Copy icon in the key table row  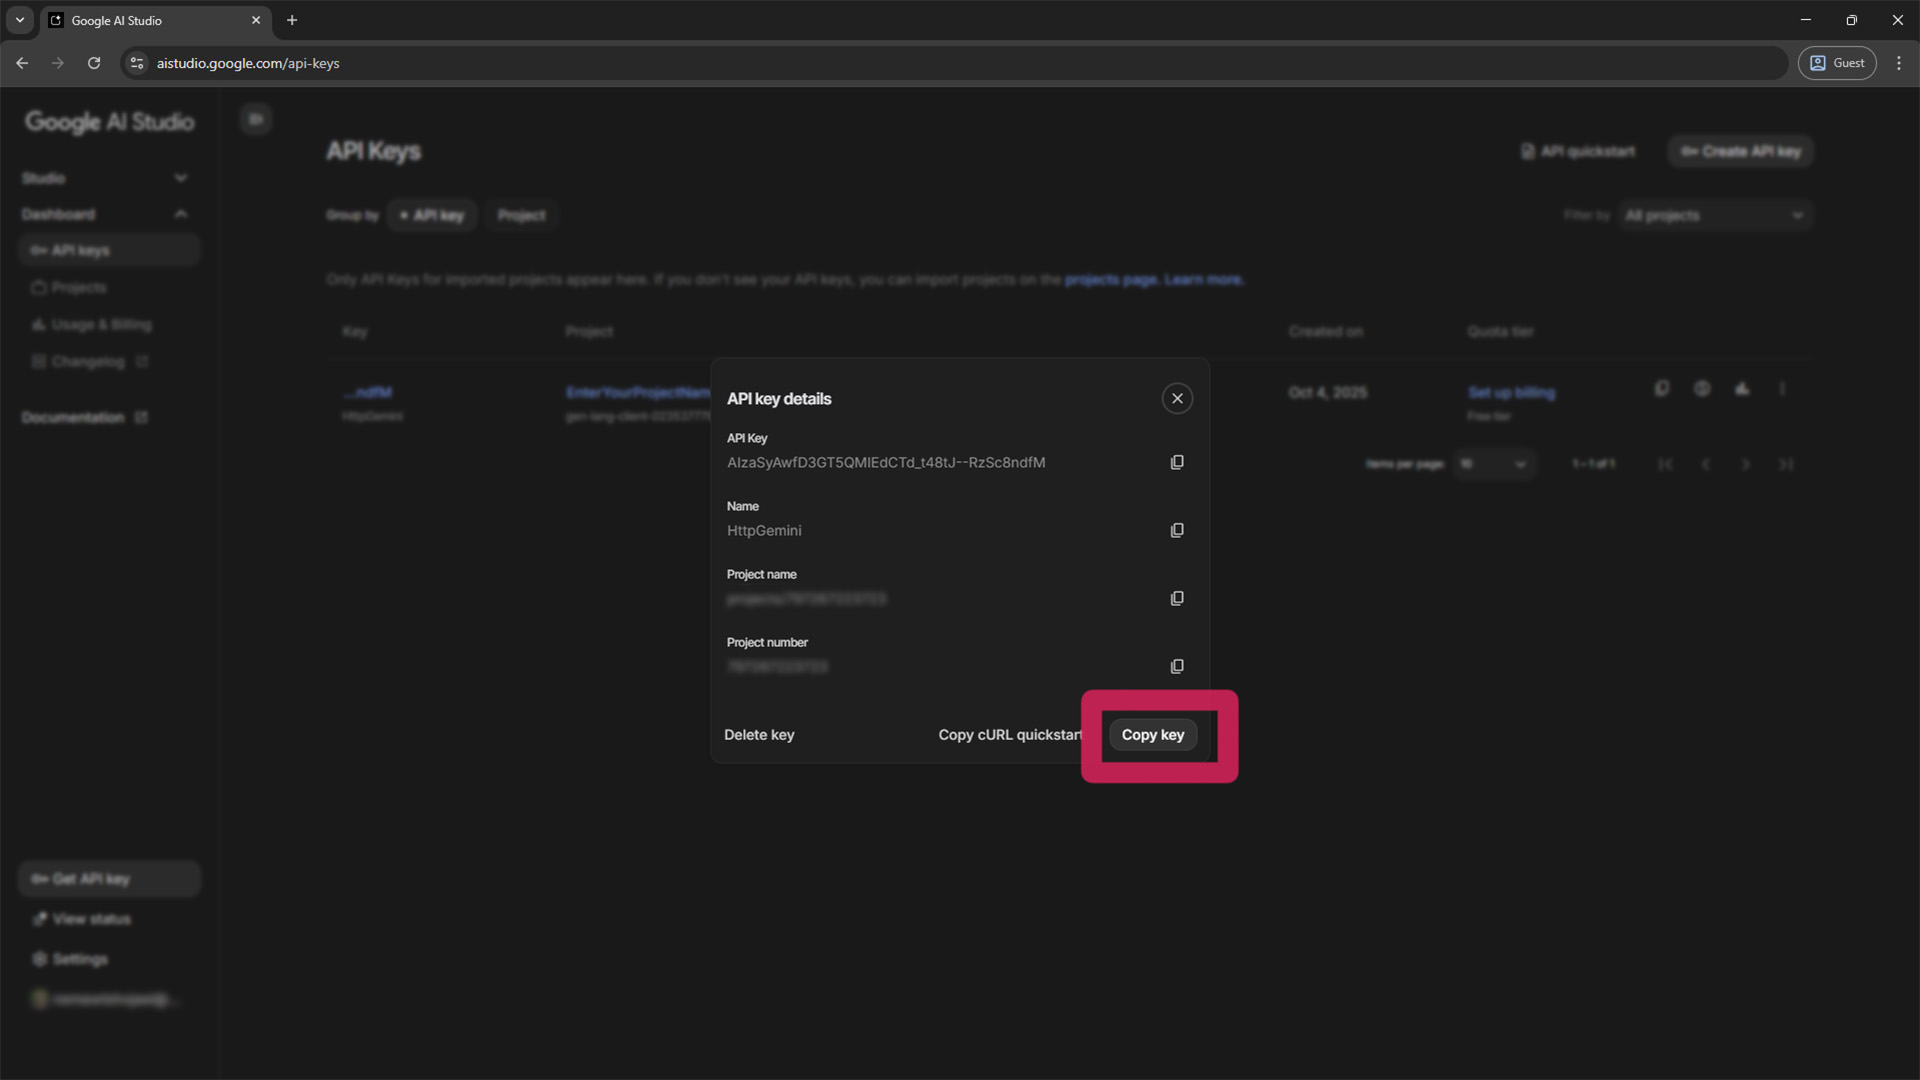click(1662, 388)
